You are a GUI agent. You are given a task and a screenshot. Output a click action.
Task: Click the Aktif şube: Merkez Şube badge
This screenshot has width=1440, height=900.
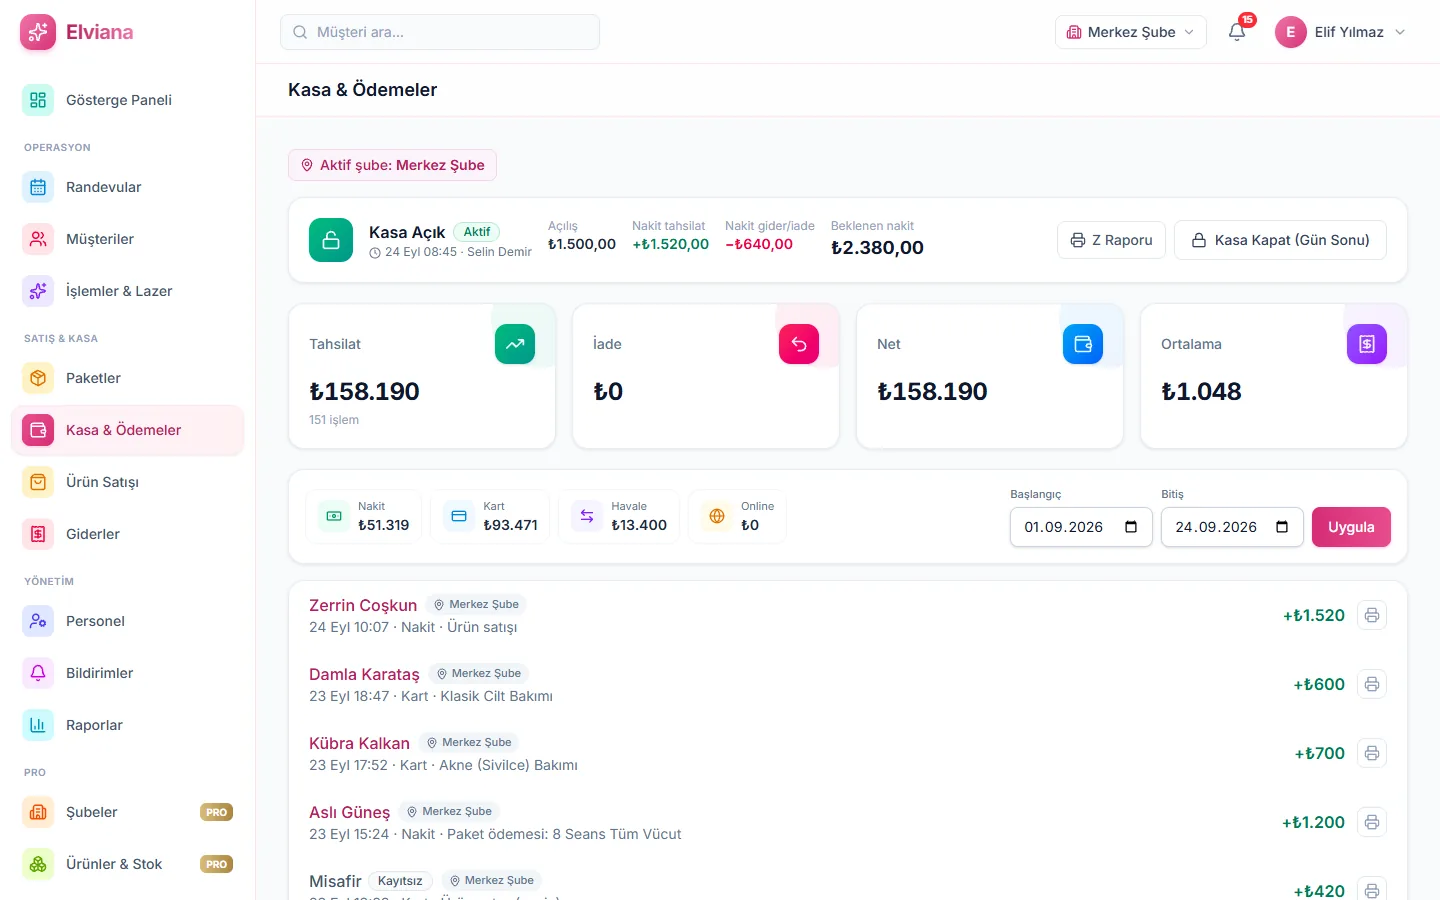point(392,165)
